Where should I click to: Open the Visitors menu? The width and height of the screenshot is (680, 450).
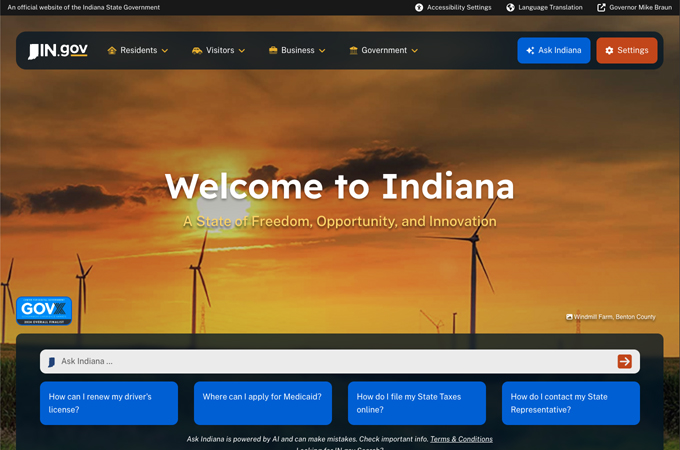click(x=218, y=50)
